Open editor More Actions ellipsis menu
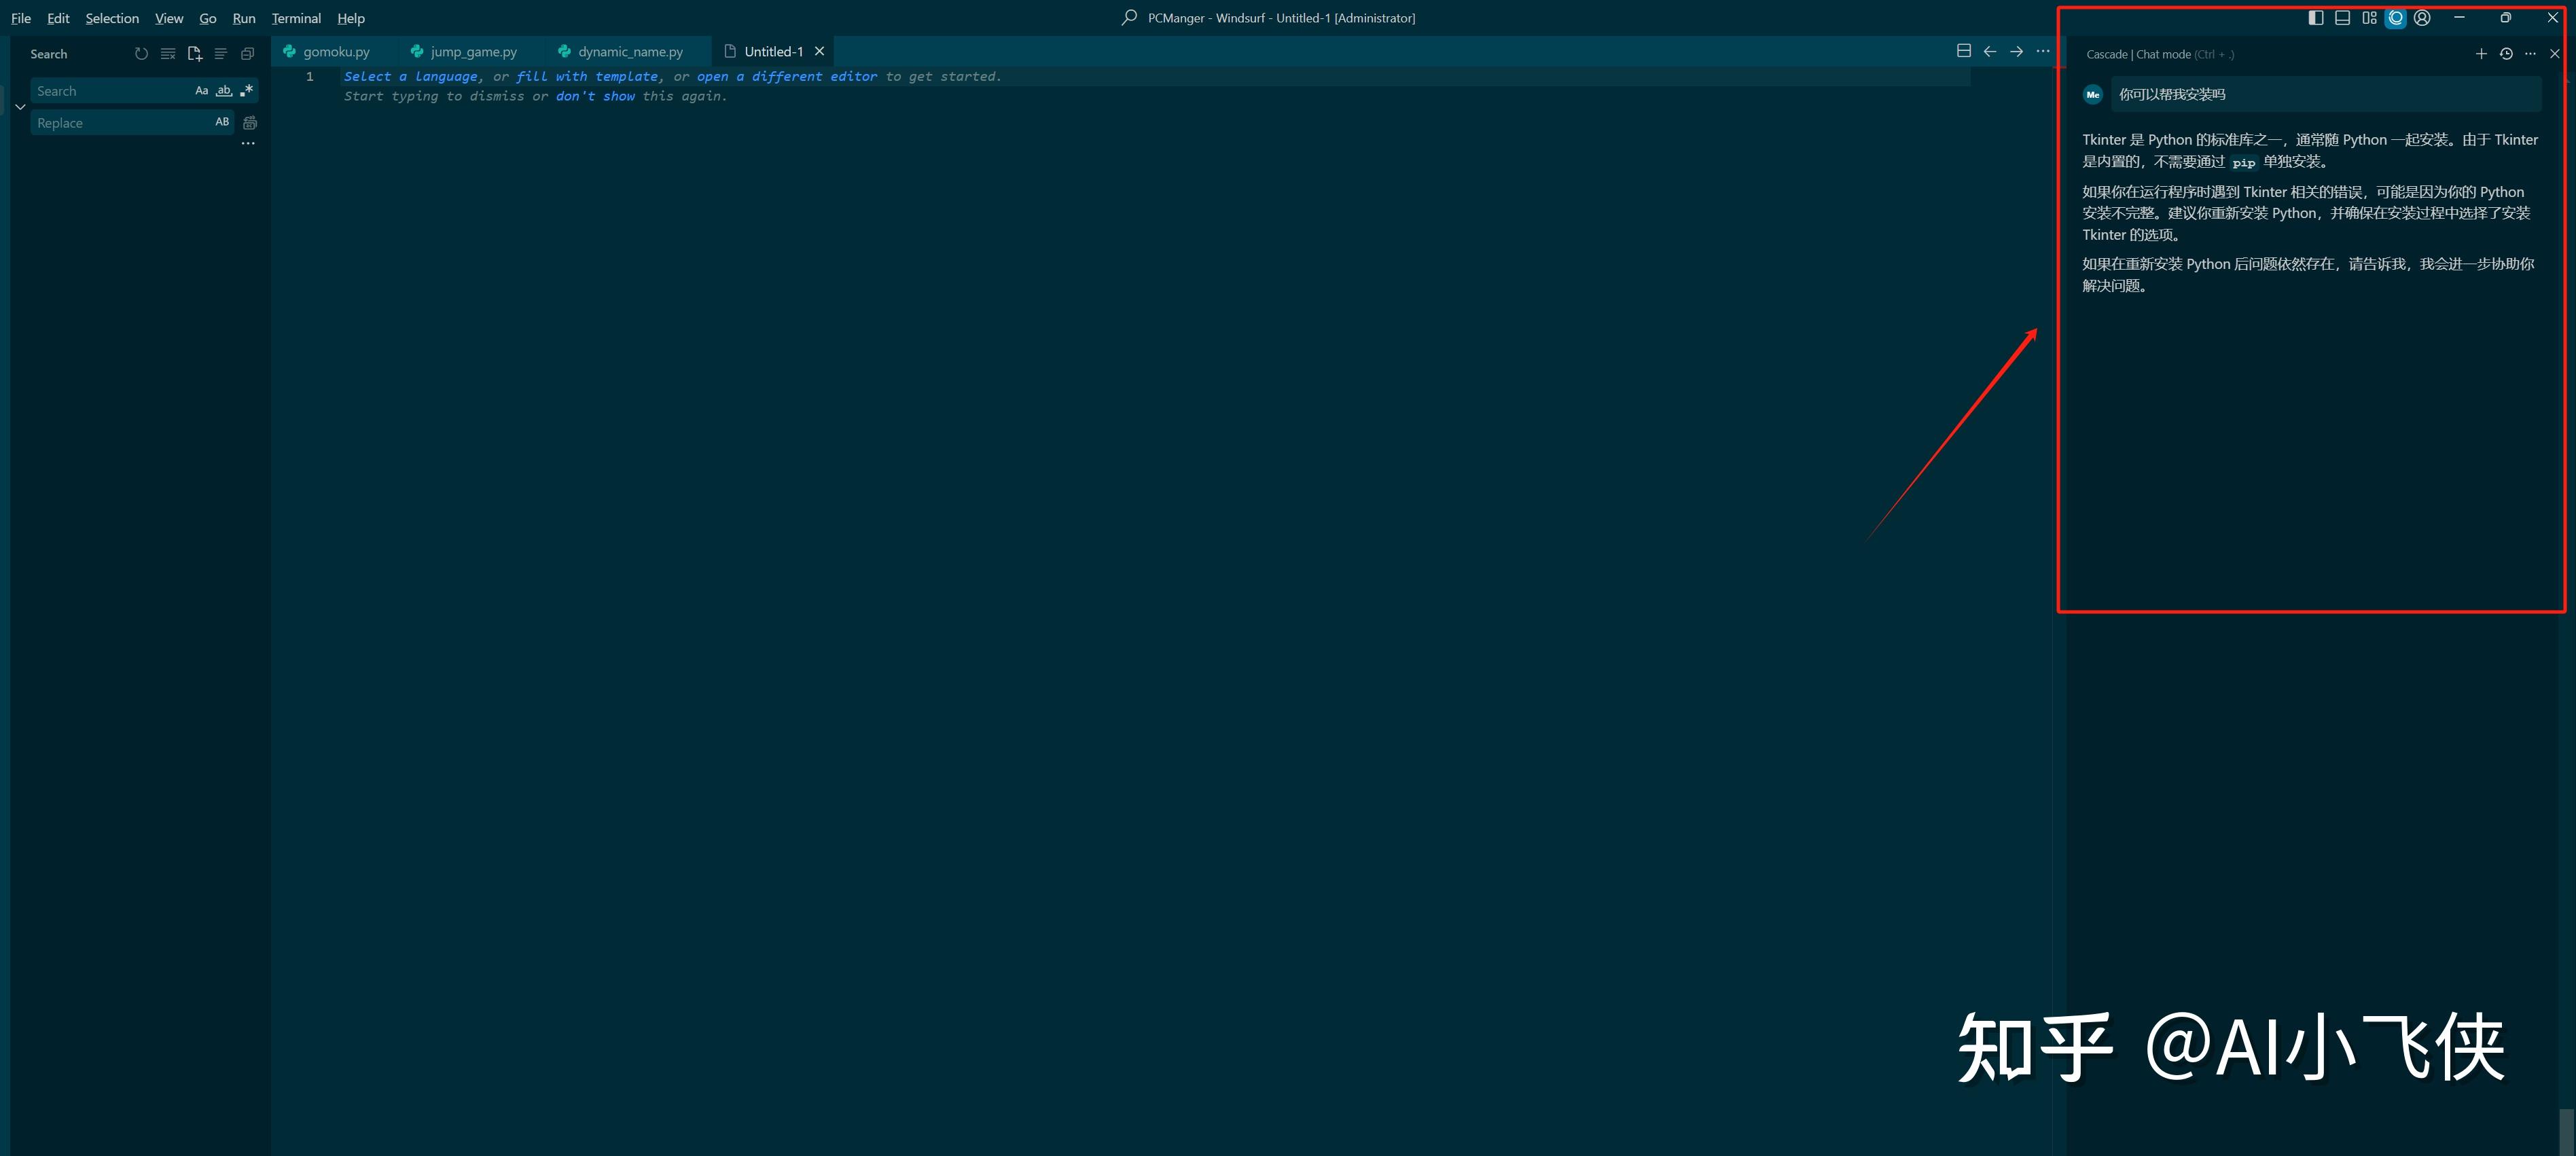The image size is (2576, 1156). [2043, 51]
